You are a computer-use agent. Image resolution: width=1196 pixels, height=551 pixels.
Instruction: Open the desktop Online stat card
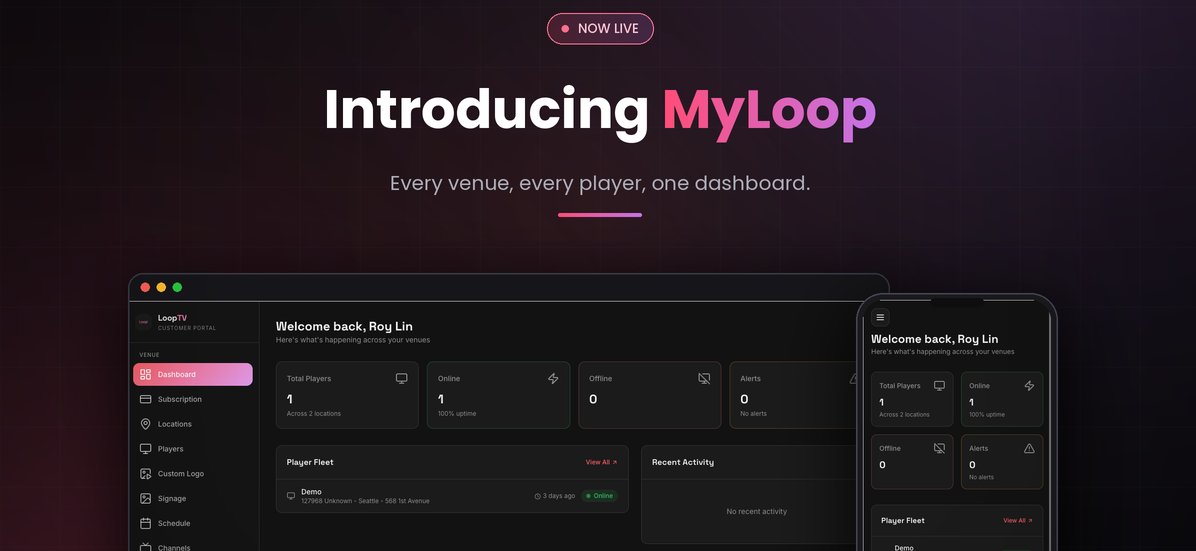point(498,395)
